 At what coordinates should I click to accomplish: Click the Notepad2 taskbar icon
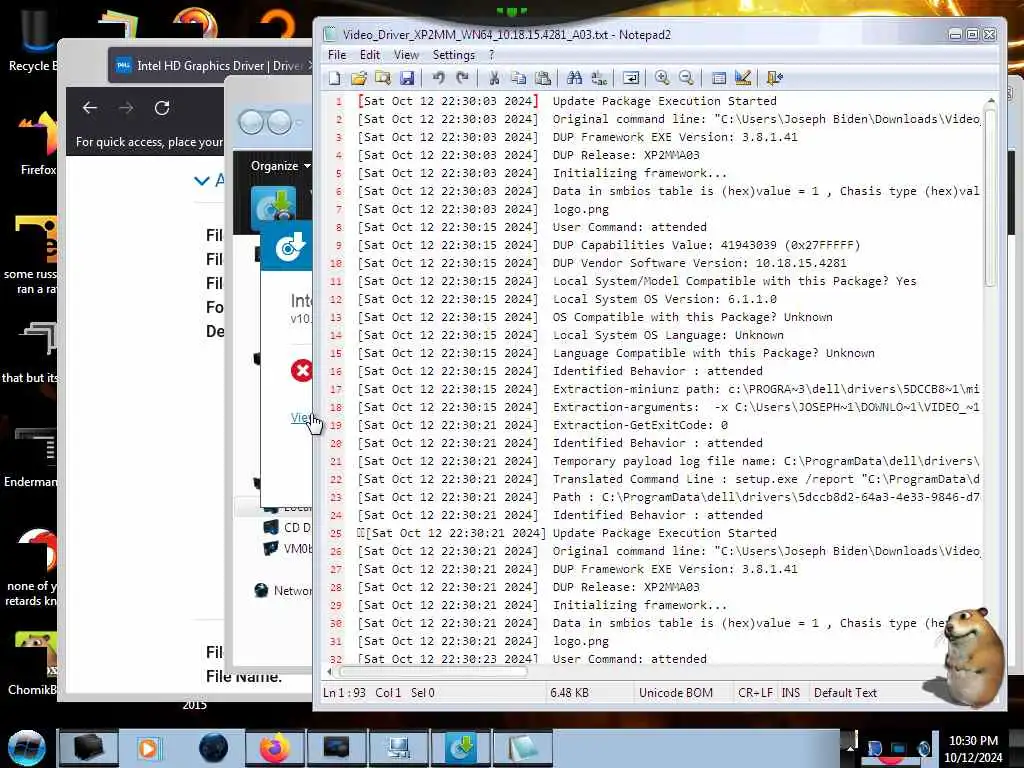[523, 748]
